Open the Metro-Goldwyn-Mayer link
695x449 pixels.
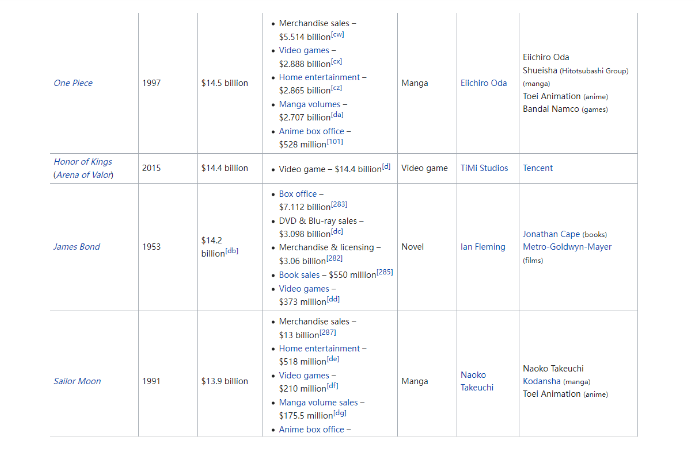coord(567,247)
